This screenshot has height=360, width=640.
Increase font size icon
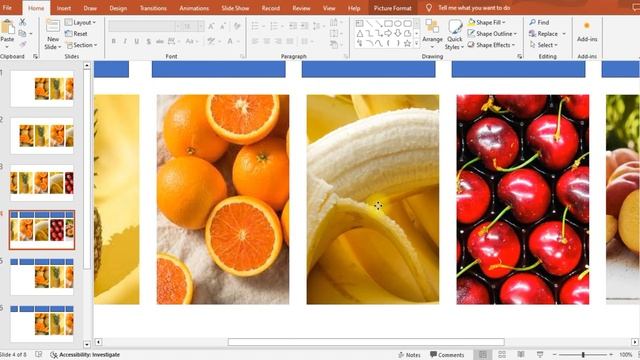pyautogui.click(x=211, y=27)
